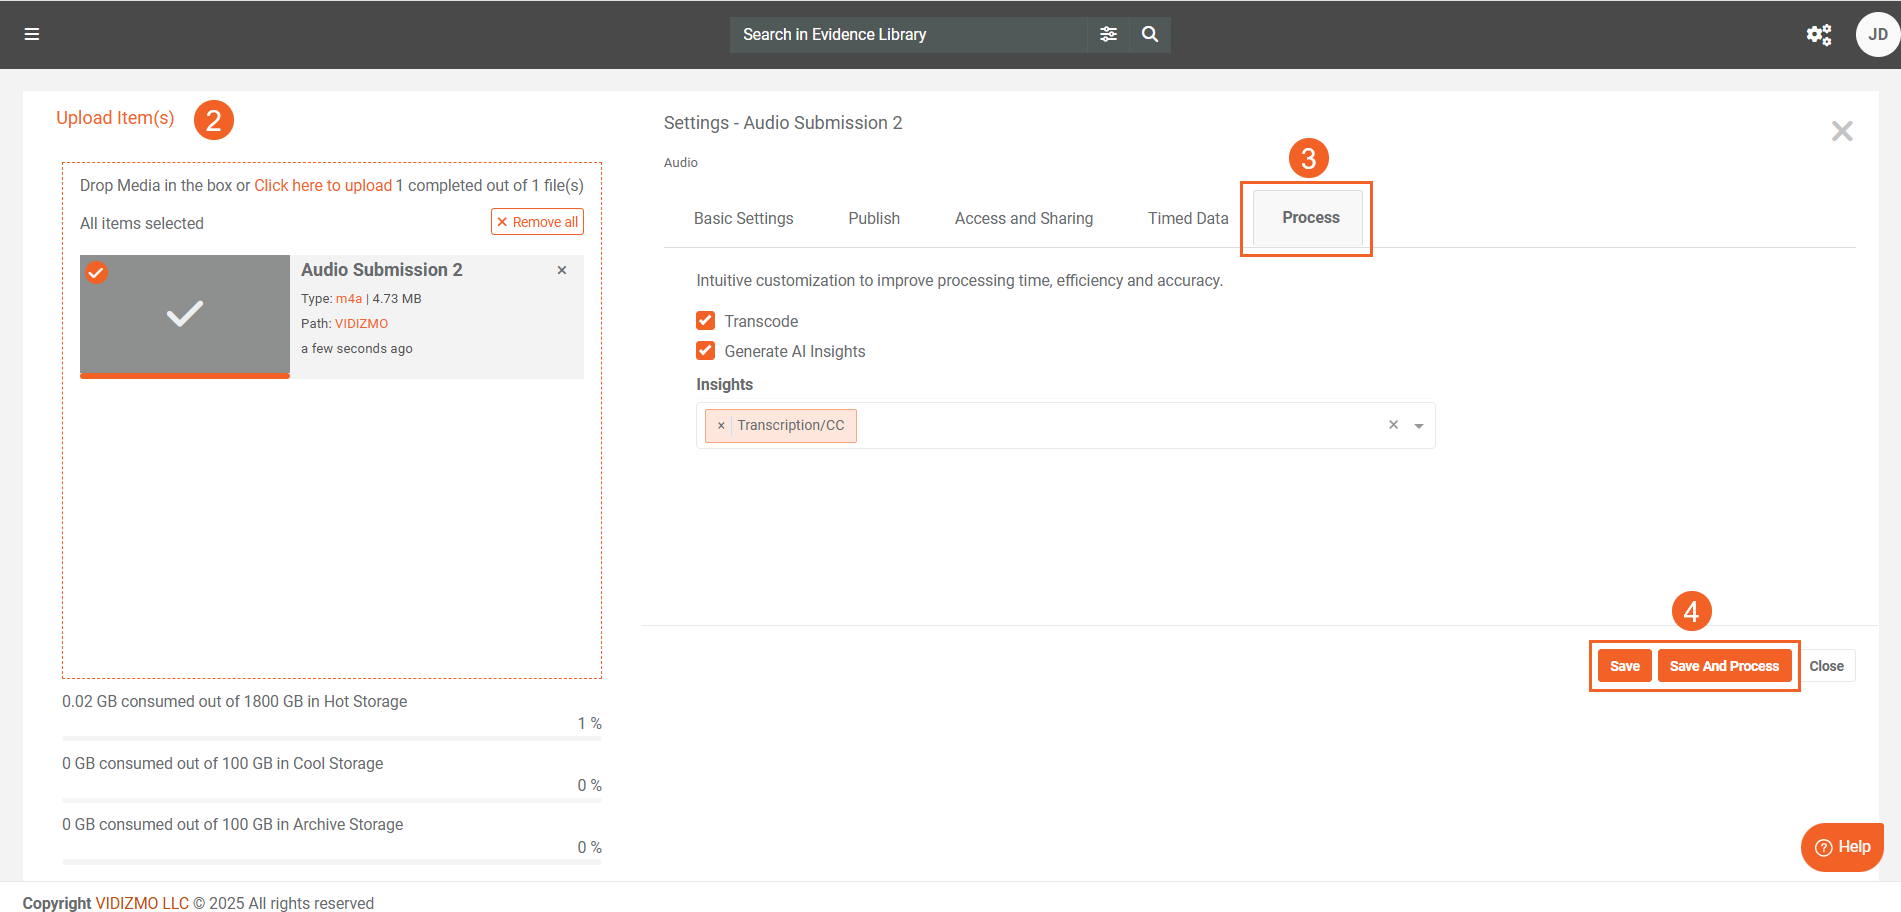Image resolution: width=1901 pixels, height=912 pixels.
Task: Switch to the Basic Settings tab
Action: [x=743, y=218]
